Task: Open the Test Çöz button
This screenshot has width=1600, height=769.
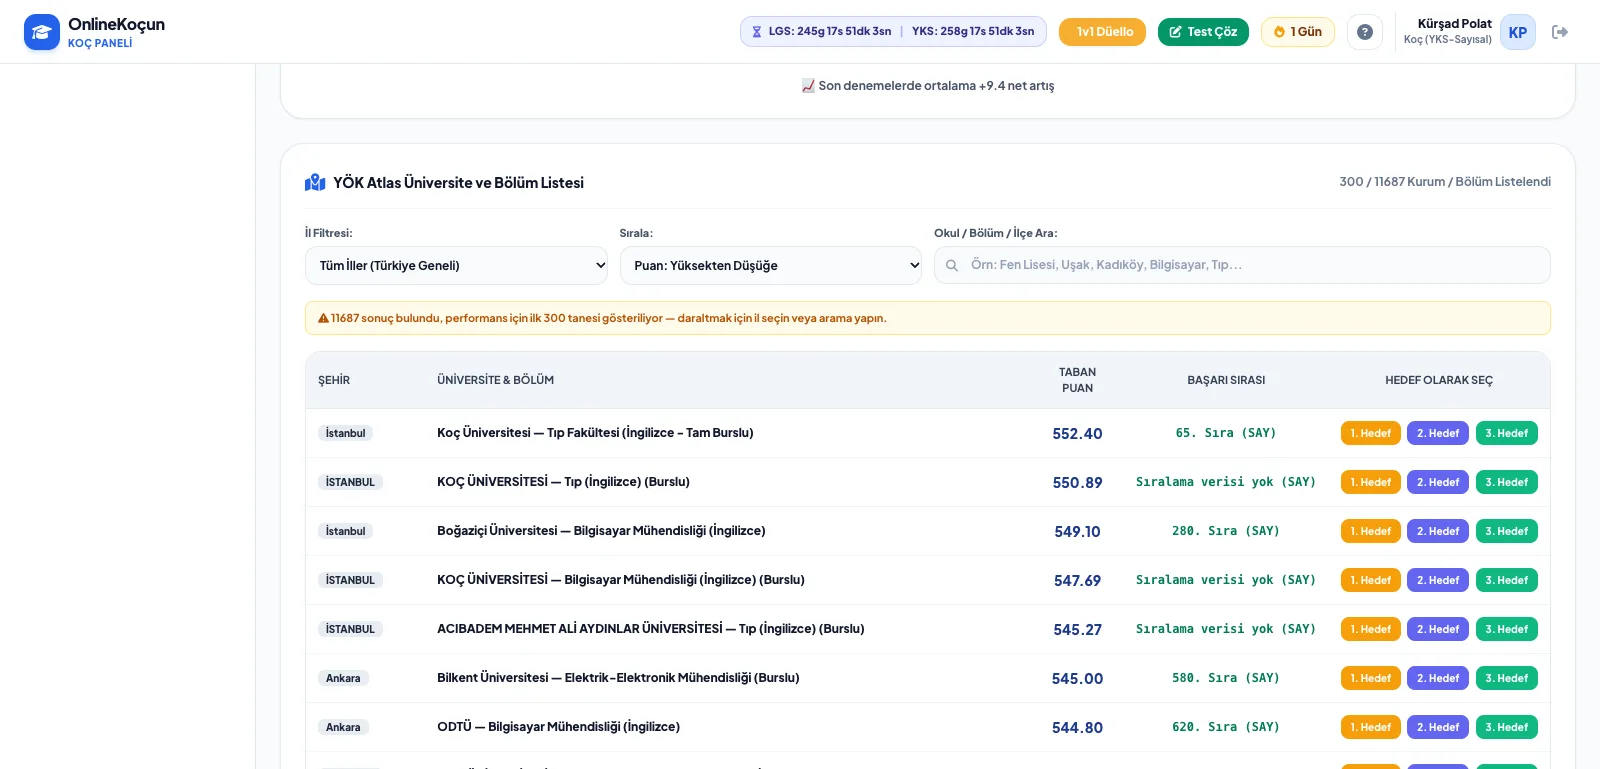Action: [1203, 32]
